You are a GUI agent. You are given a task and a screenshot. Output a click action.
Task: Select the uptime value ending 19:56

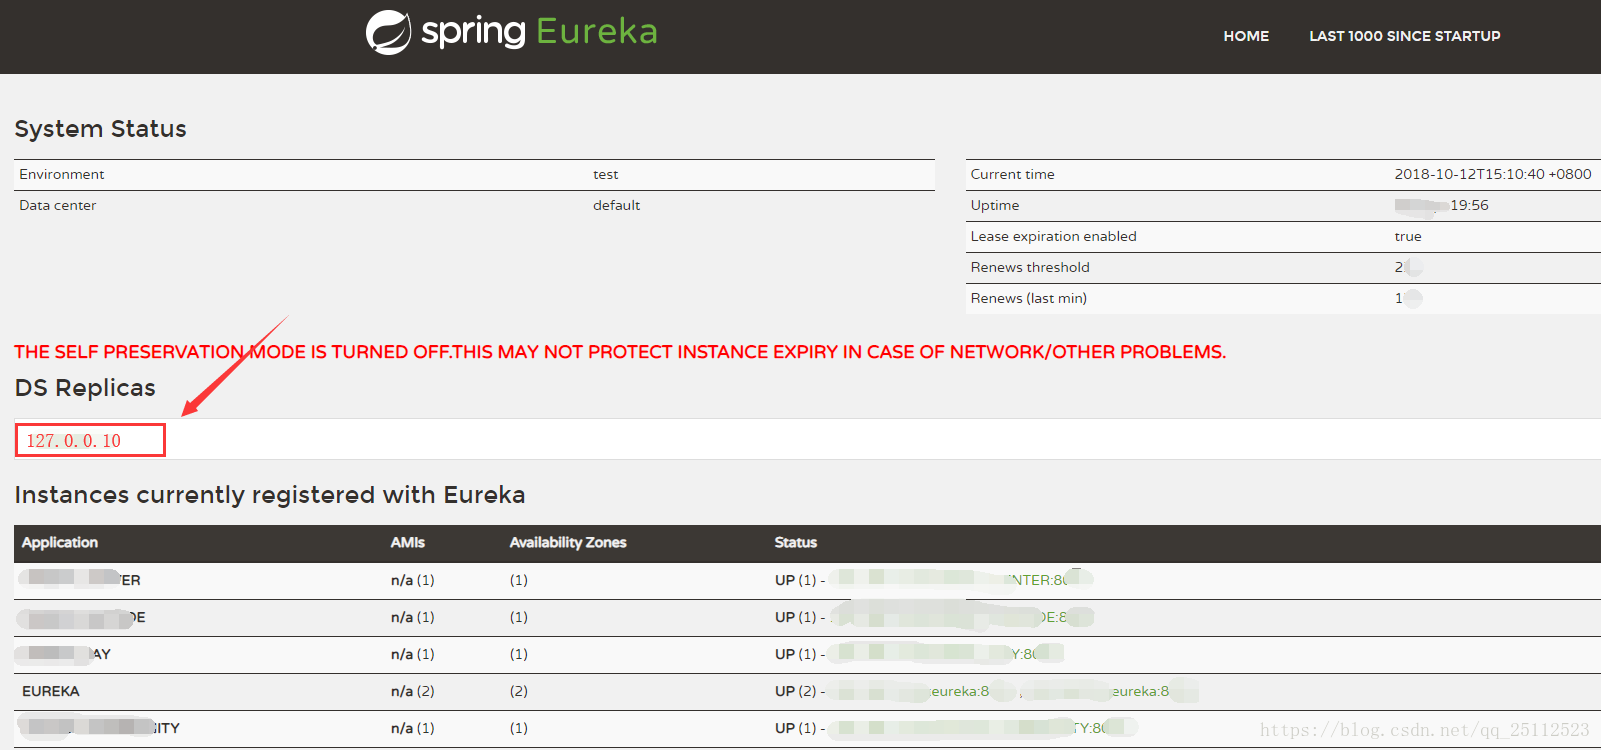1442,205
